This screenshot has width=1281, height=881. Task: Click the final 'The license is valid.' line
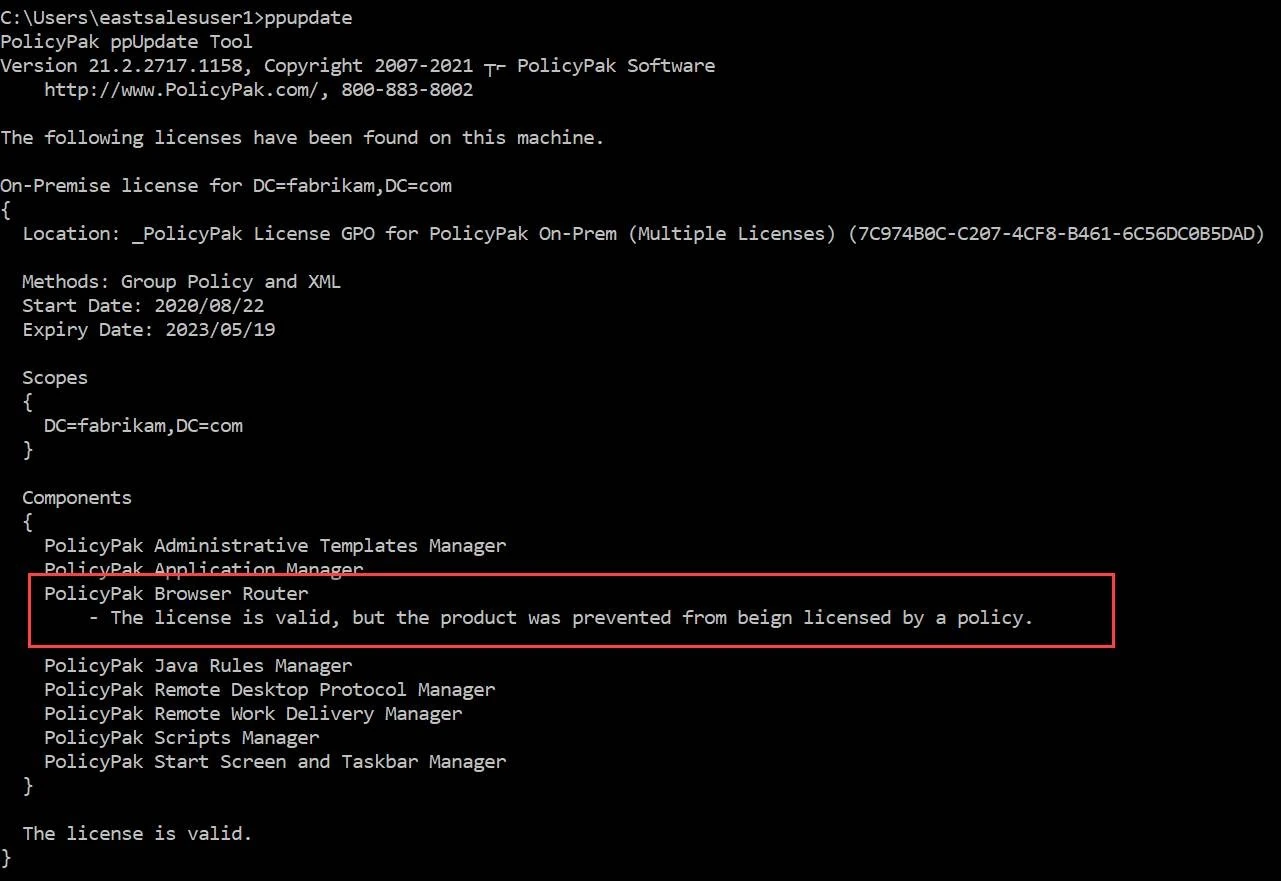137,834
